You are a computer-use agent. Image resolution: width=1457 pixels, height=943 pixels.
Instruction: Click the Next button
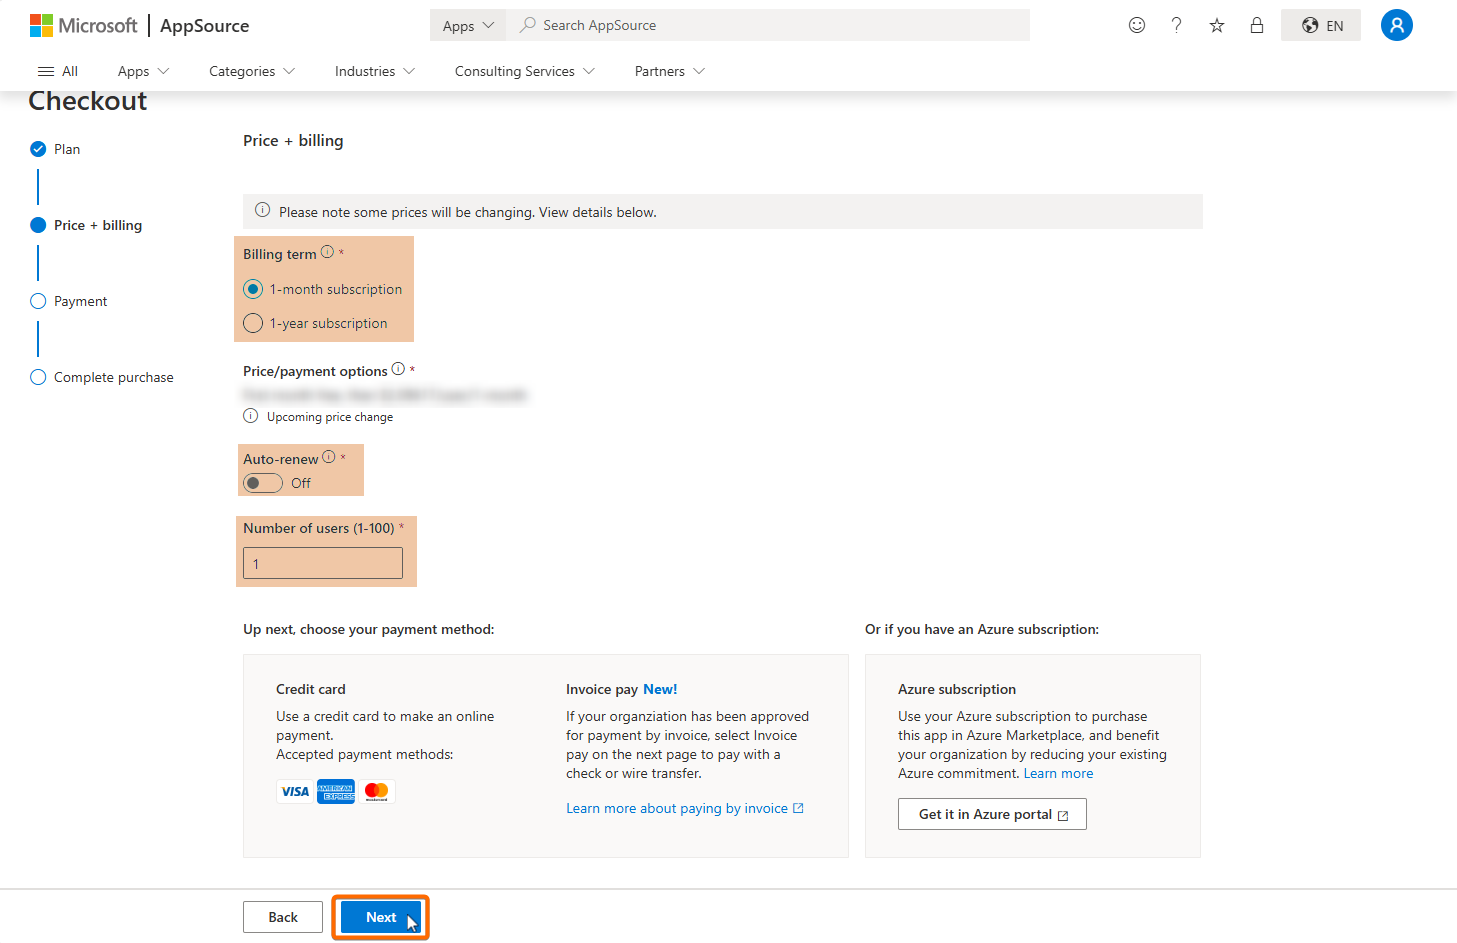pyautogui.click(x=381, y=917)
